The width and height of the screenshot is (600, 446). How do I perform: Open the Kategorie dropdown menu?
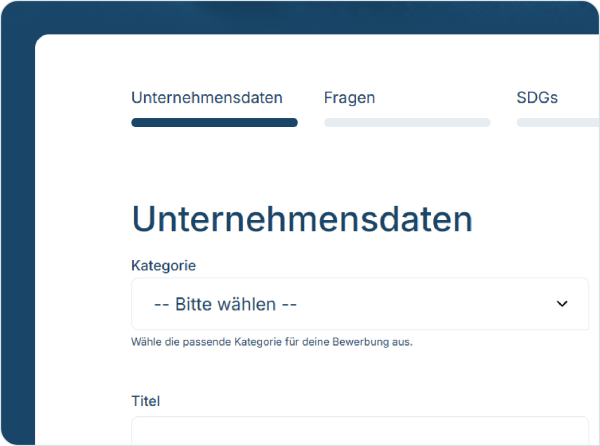360,304
